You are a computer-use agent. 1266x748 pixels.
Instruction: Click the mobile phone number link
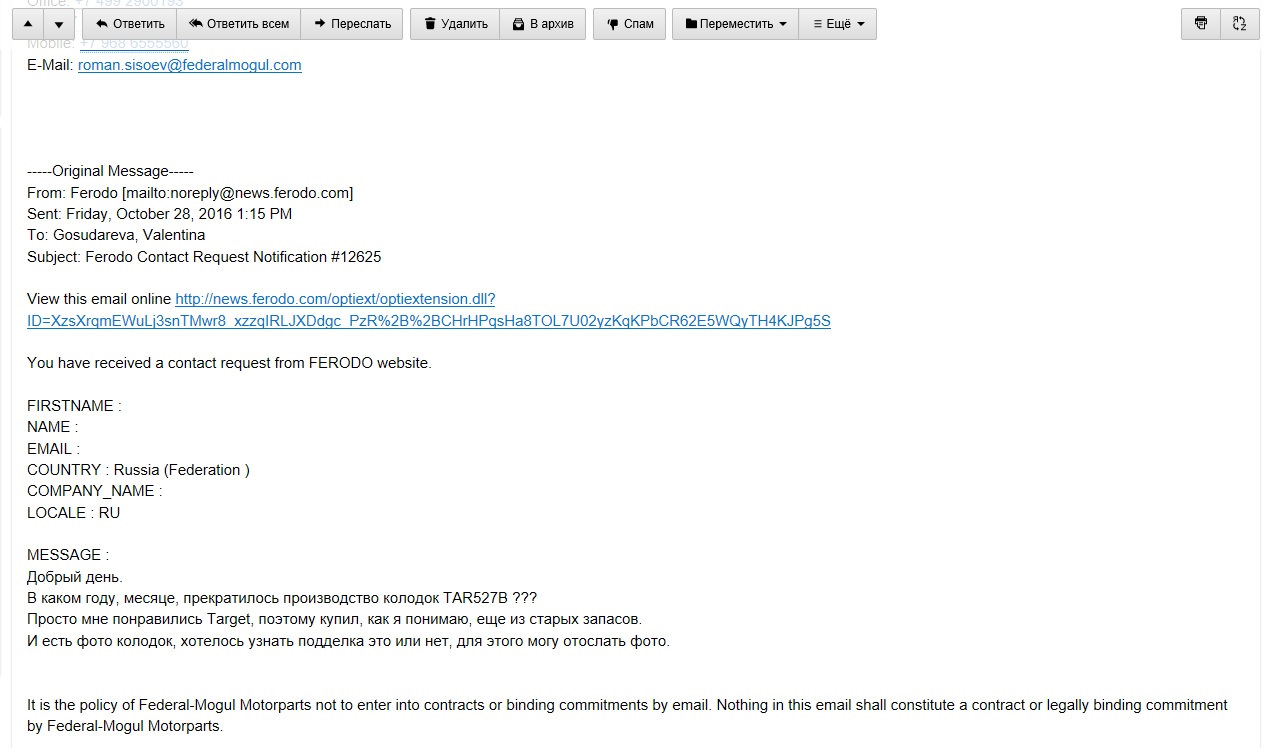(134, 44)
